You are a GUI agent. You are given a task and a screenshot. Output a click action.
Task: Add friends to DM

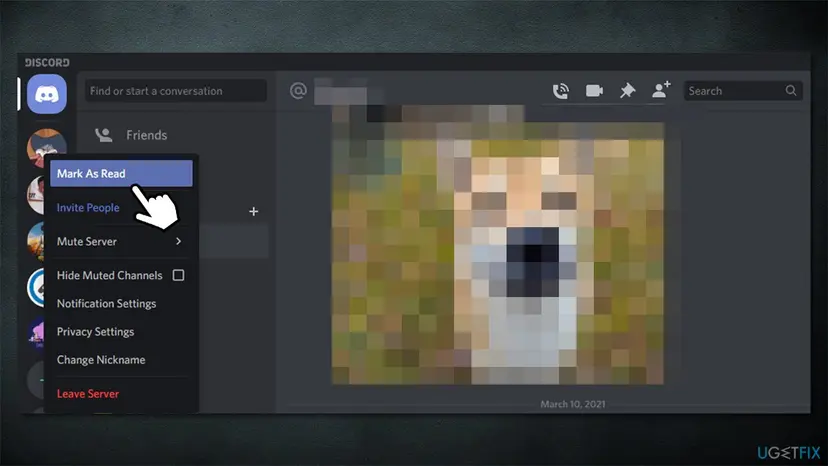pyautogui.click(x=661, y=89)
